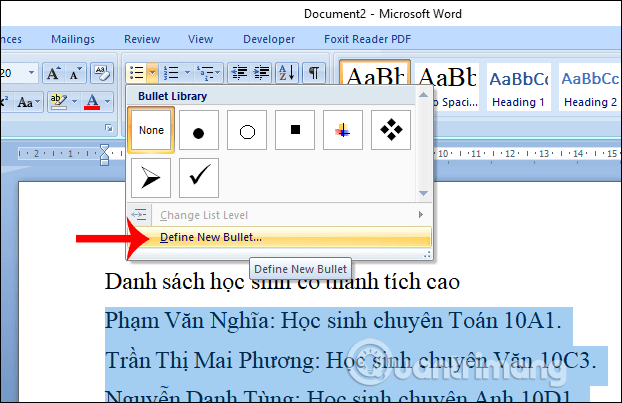Open the Review tab

[142, 39]
